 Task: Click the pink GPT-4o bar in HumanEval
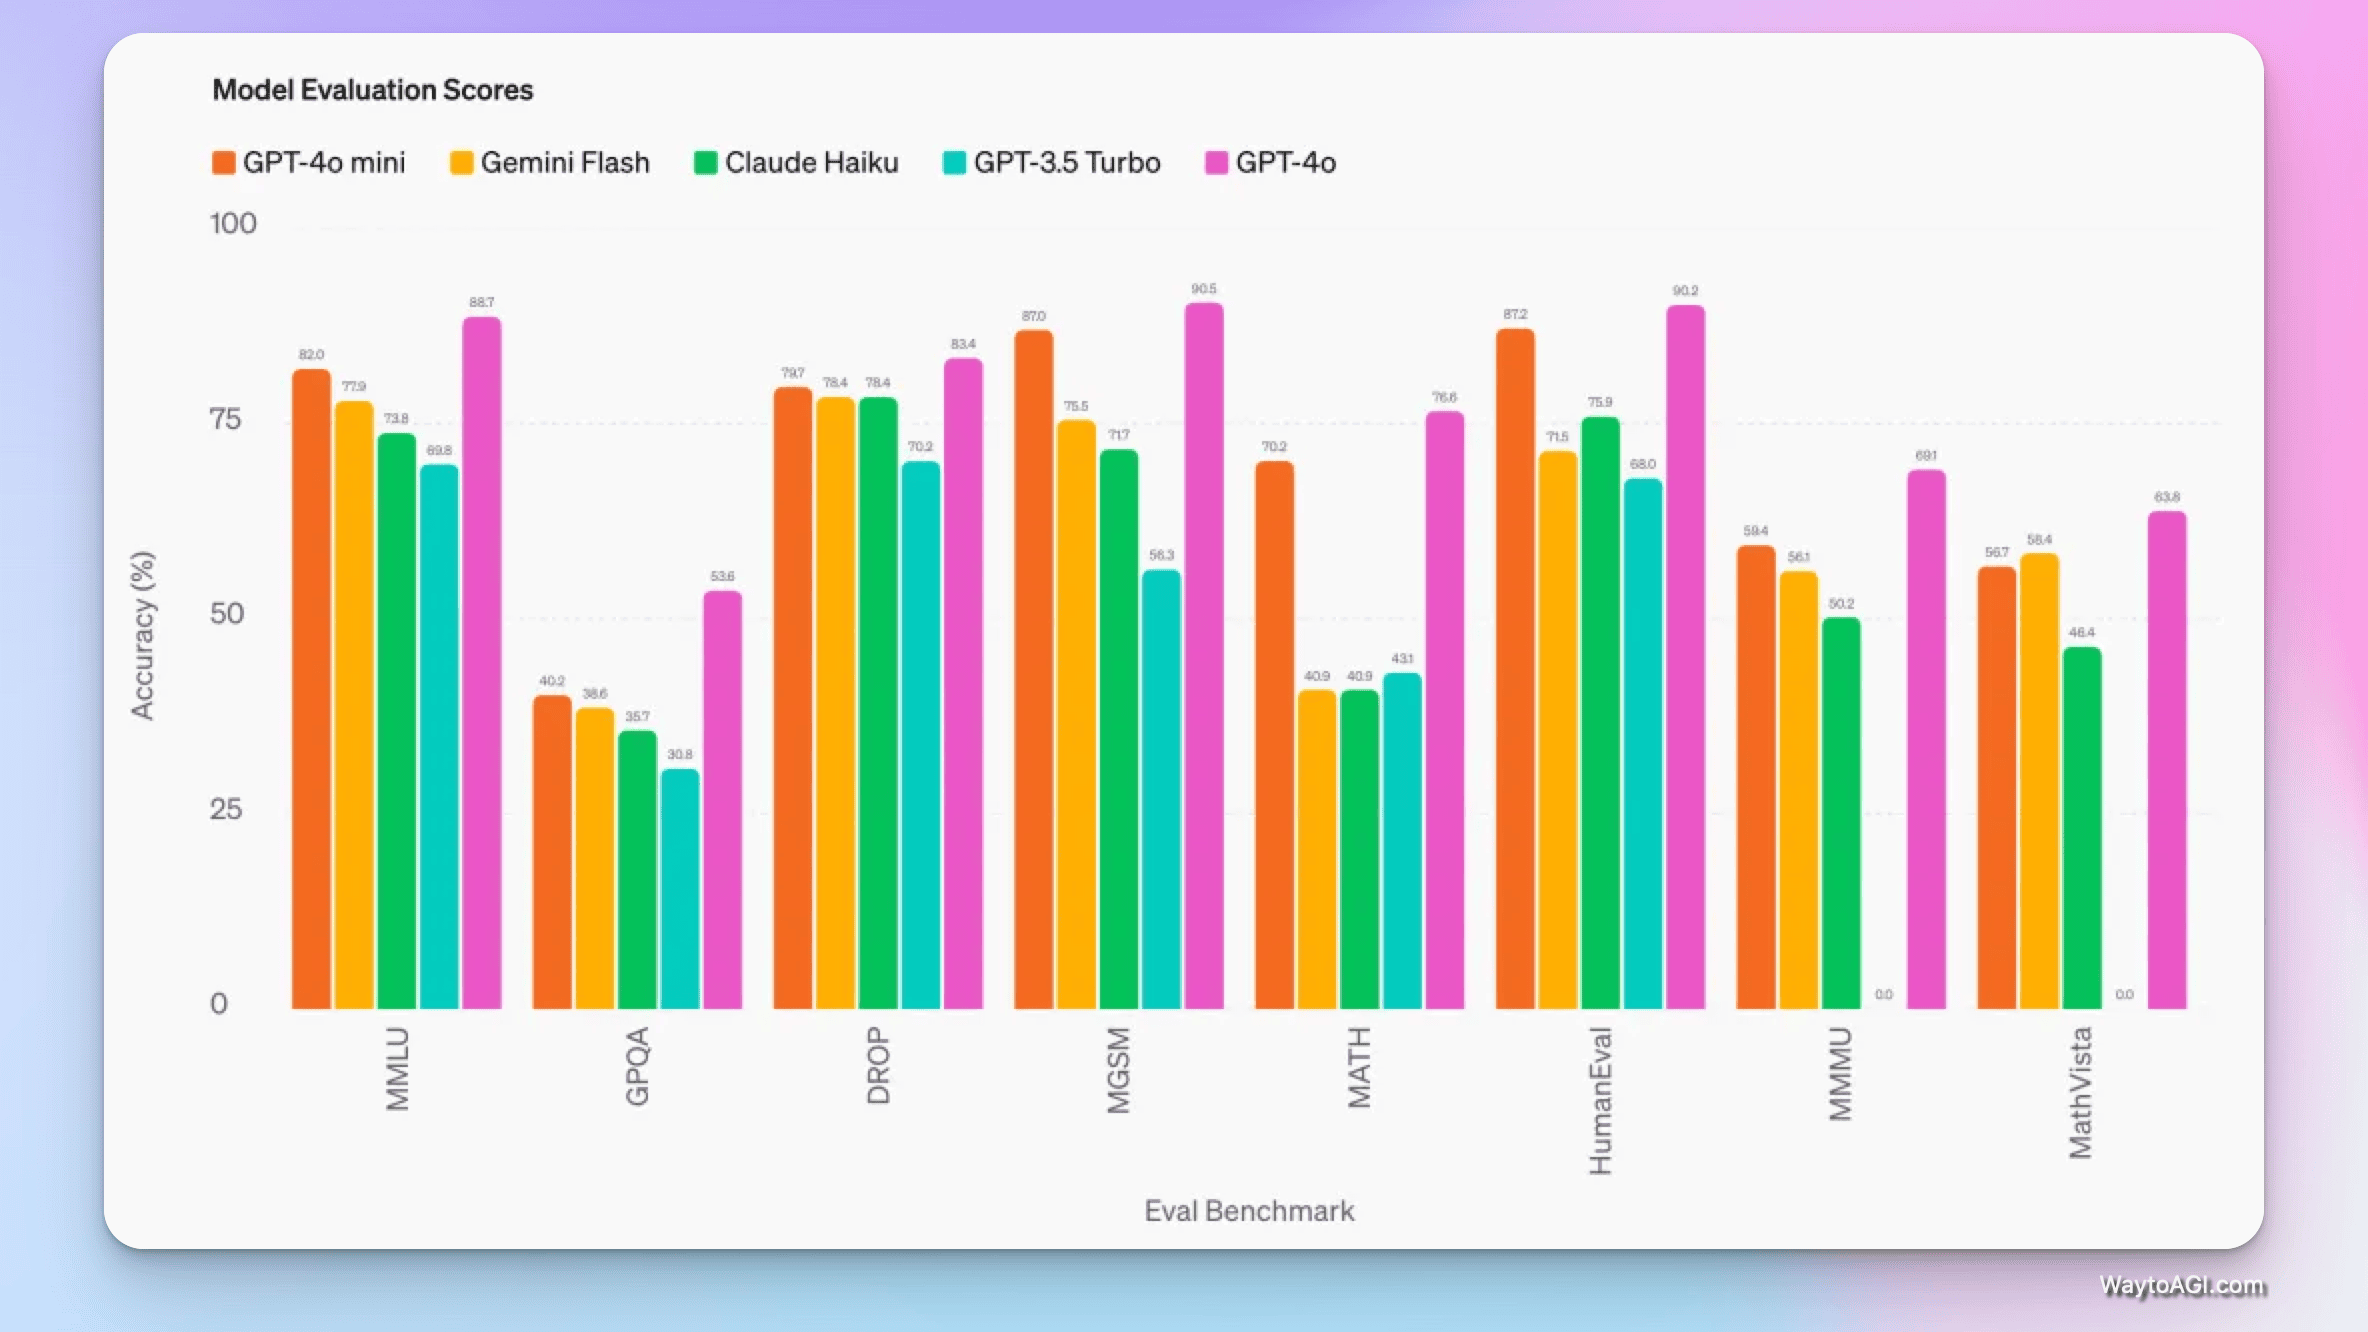tap(1685, 657)
